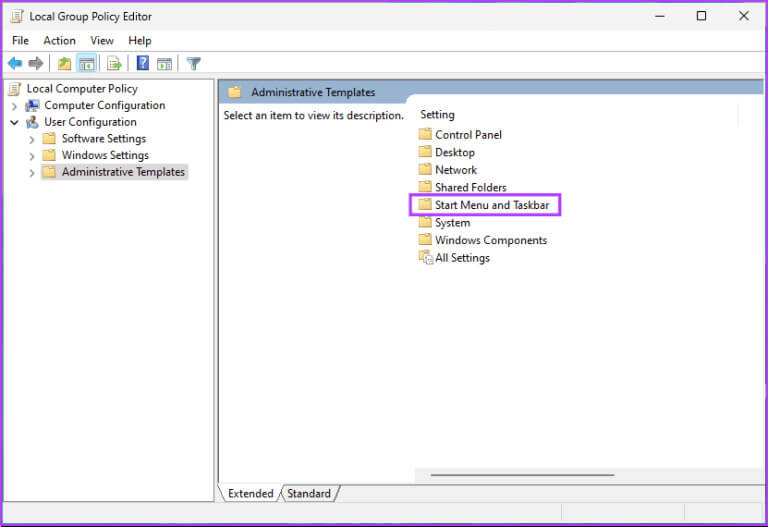Select Shared Folders text in list

pyautogui.click(x=471, y=188)
